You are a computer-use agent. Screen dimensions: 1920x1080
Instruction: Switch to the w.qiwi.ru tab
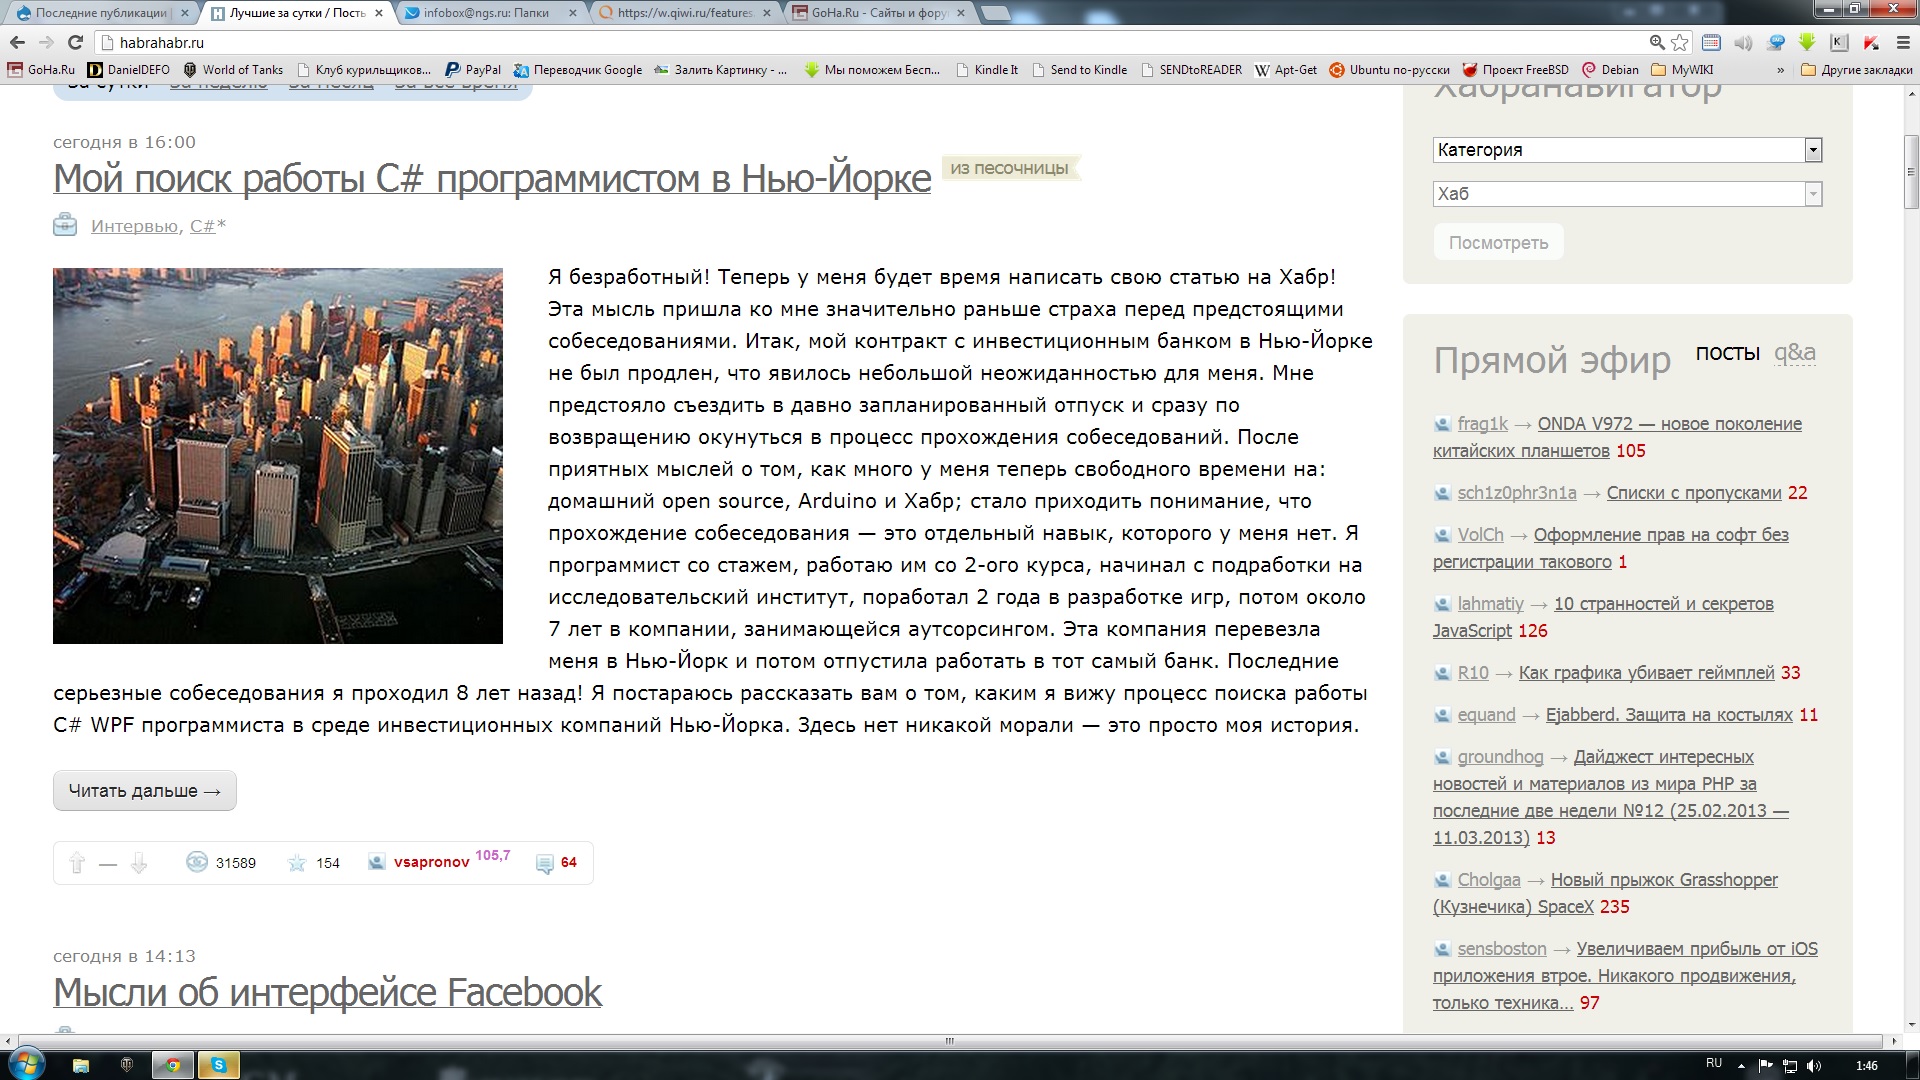pyautogui.click(x=685, y=13)
